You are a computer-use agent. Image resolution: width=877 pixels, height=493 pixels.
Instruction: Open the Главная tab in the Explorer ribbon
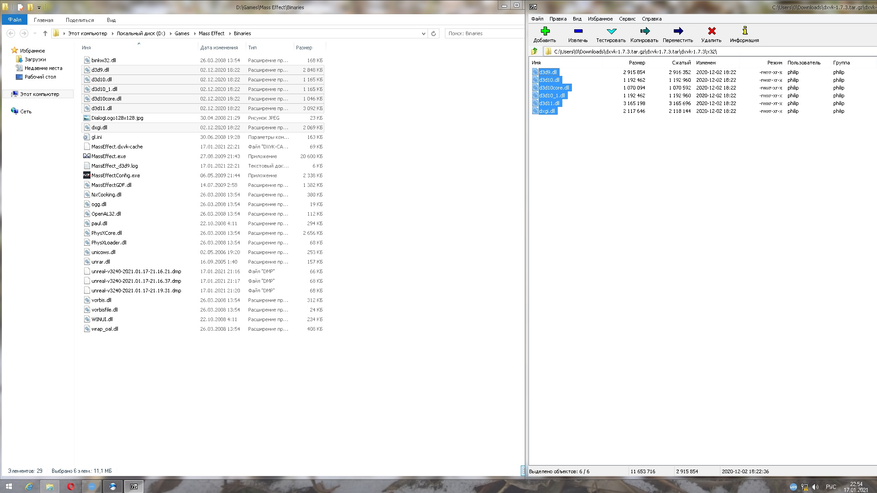(x=43, y=20)
